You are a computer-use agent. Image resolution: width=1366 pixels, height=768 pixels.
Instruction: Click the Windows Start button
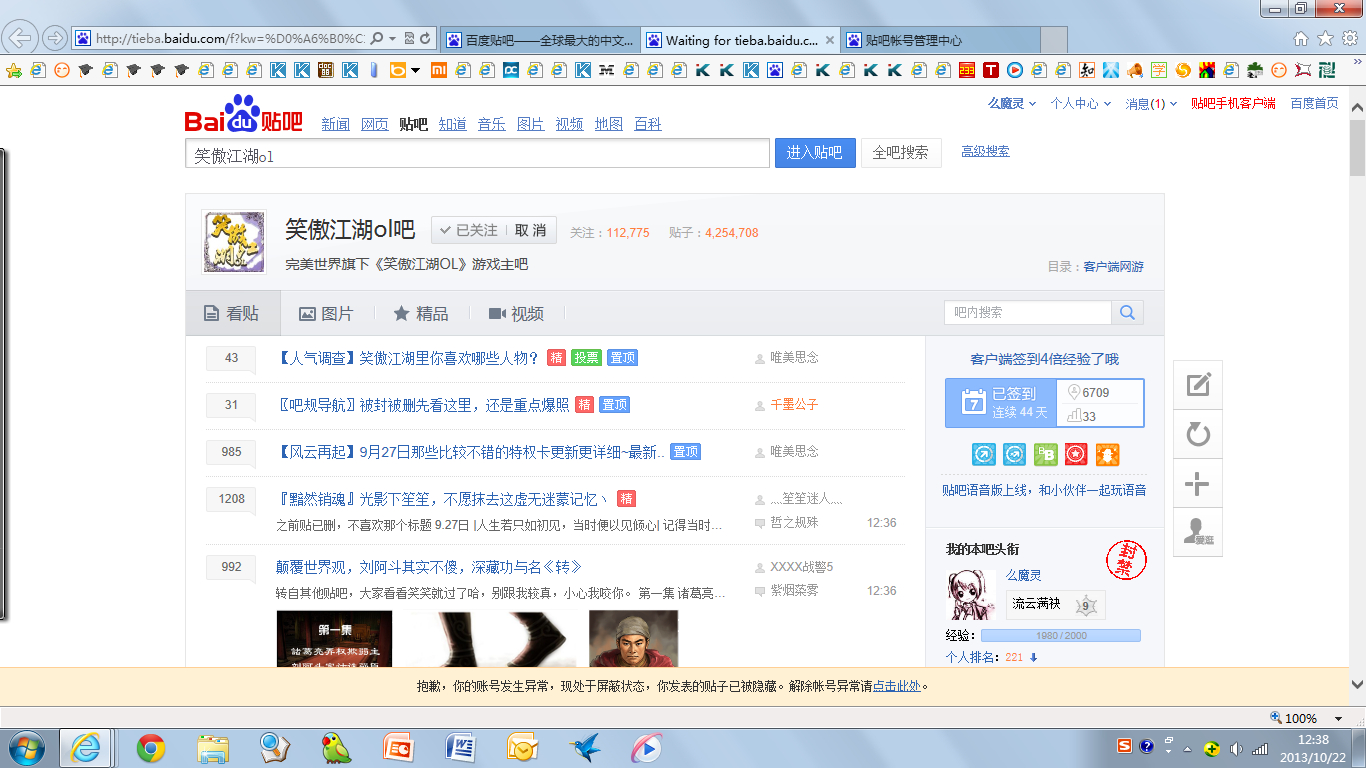tap(27, 748)
